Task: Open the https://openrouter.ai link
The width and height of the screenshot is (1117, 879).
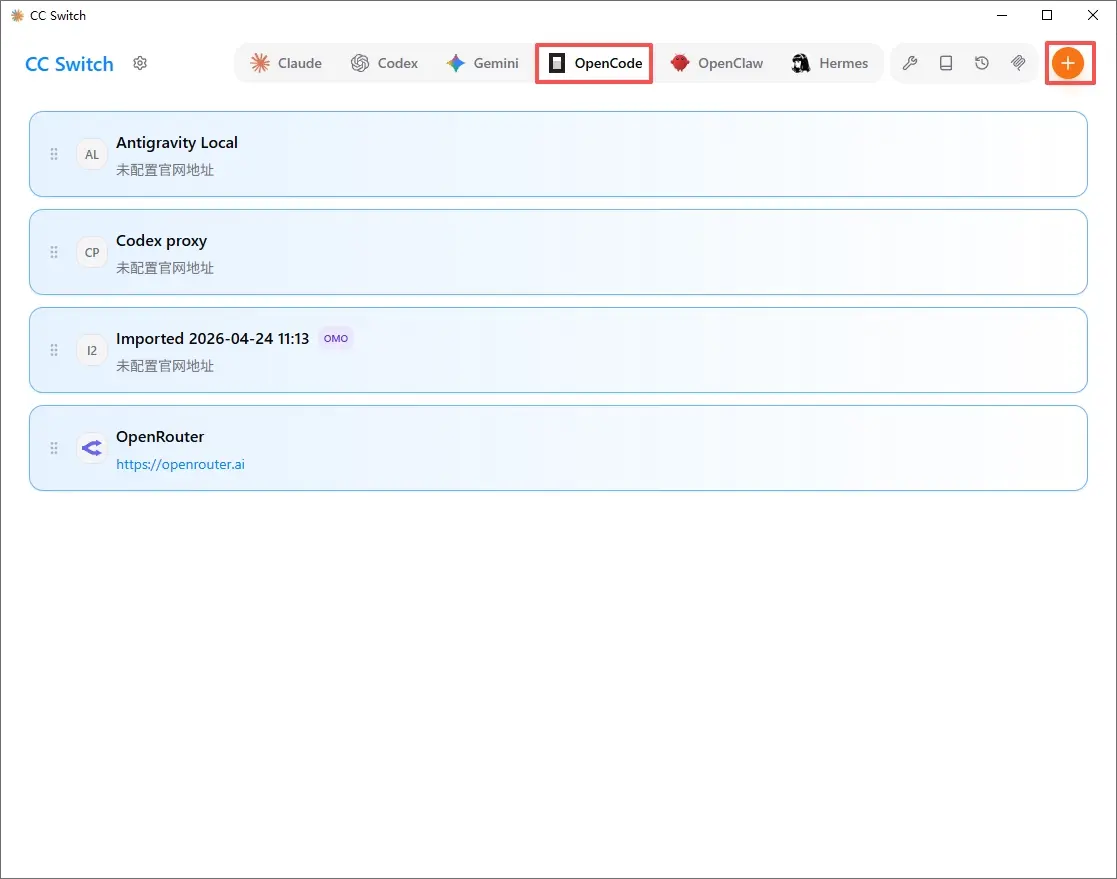Action: pyautogui.click(x=180, y=464)
